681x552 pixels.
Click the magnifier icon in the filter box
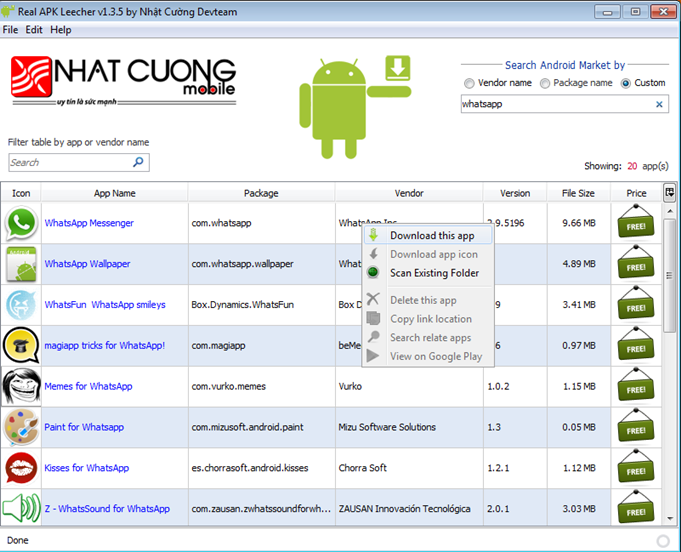pyautogui.click(x=138, y=162)
